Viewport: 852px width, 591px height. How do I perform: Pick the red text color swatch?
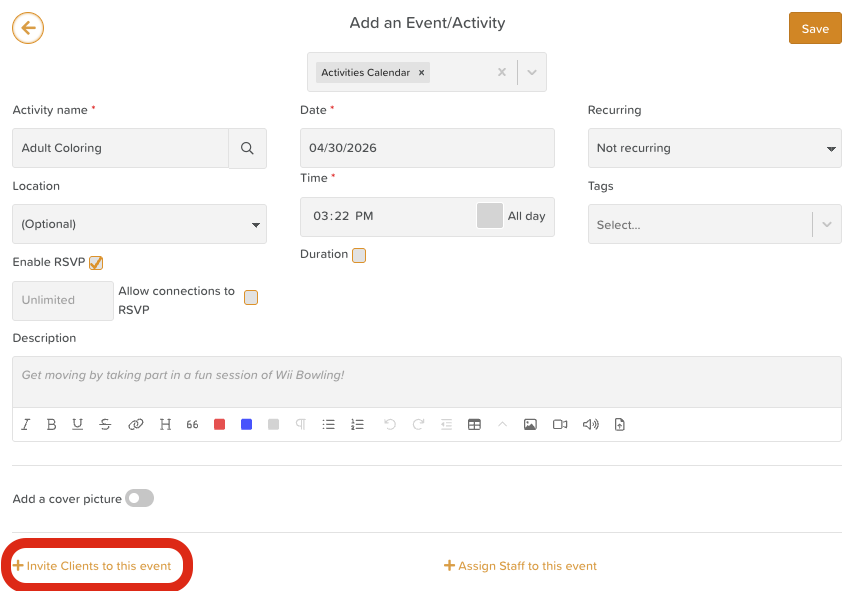click(x=220, y=424)
